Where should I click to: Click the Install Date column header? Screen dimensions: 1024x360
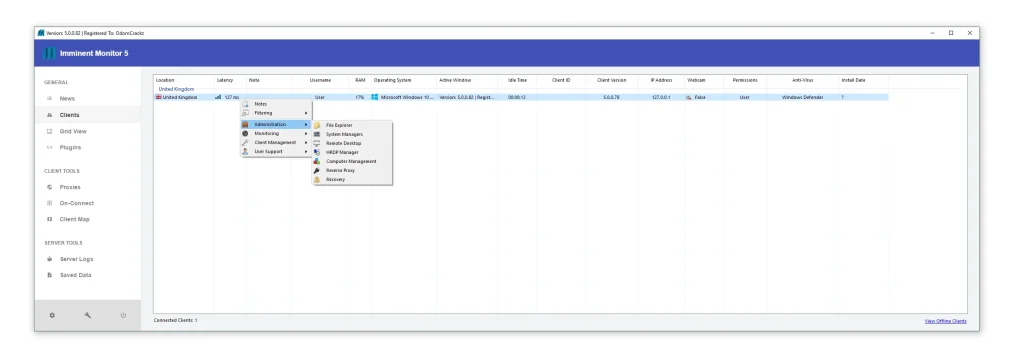pyautogui.click(x=853, y=80)
